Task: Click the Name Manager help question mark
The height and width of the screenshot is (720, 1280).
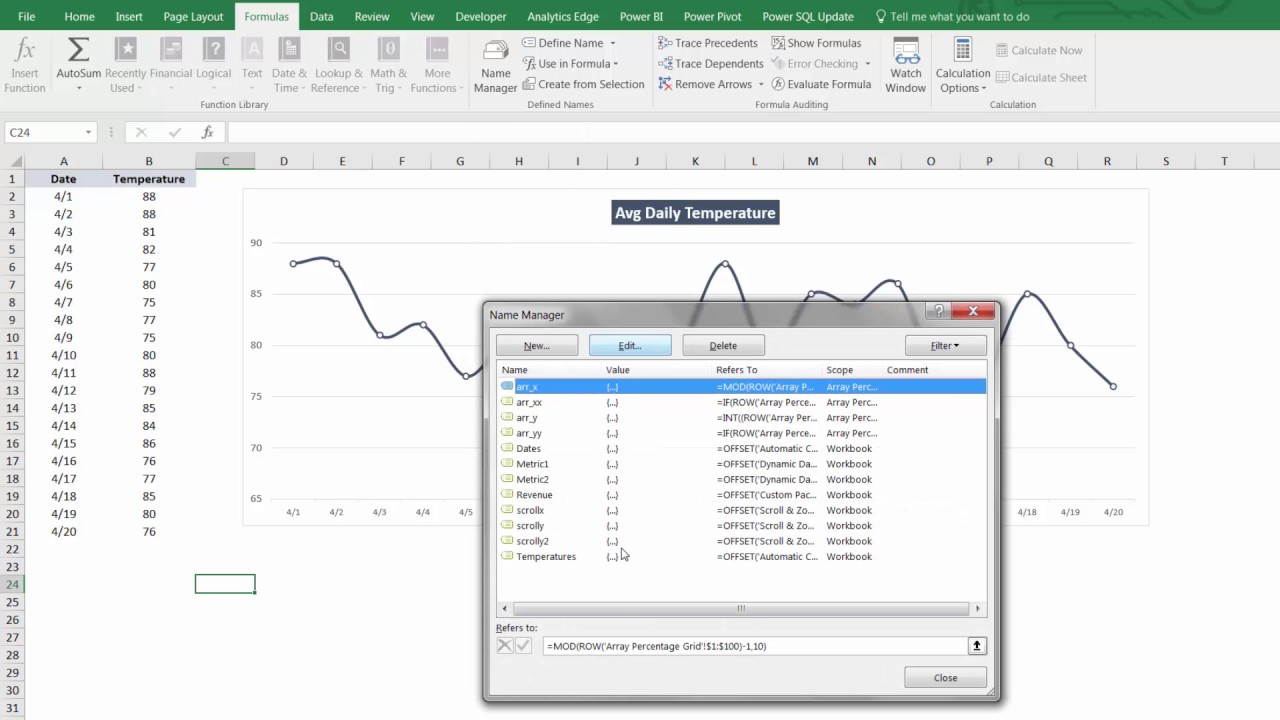Action: (x=938, y=311)
